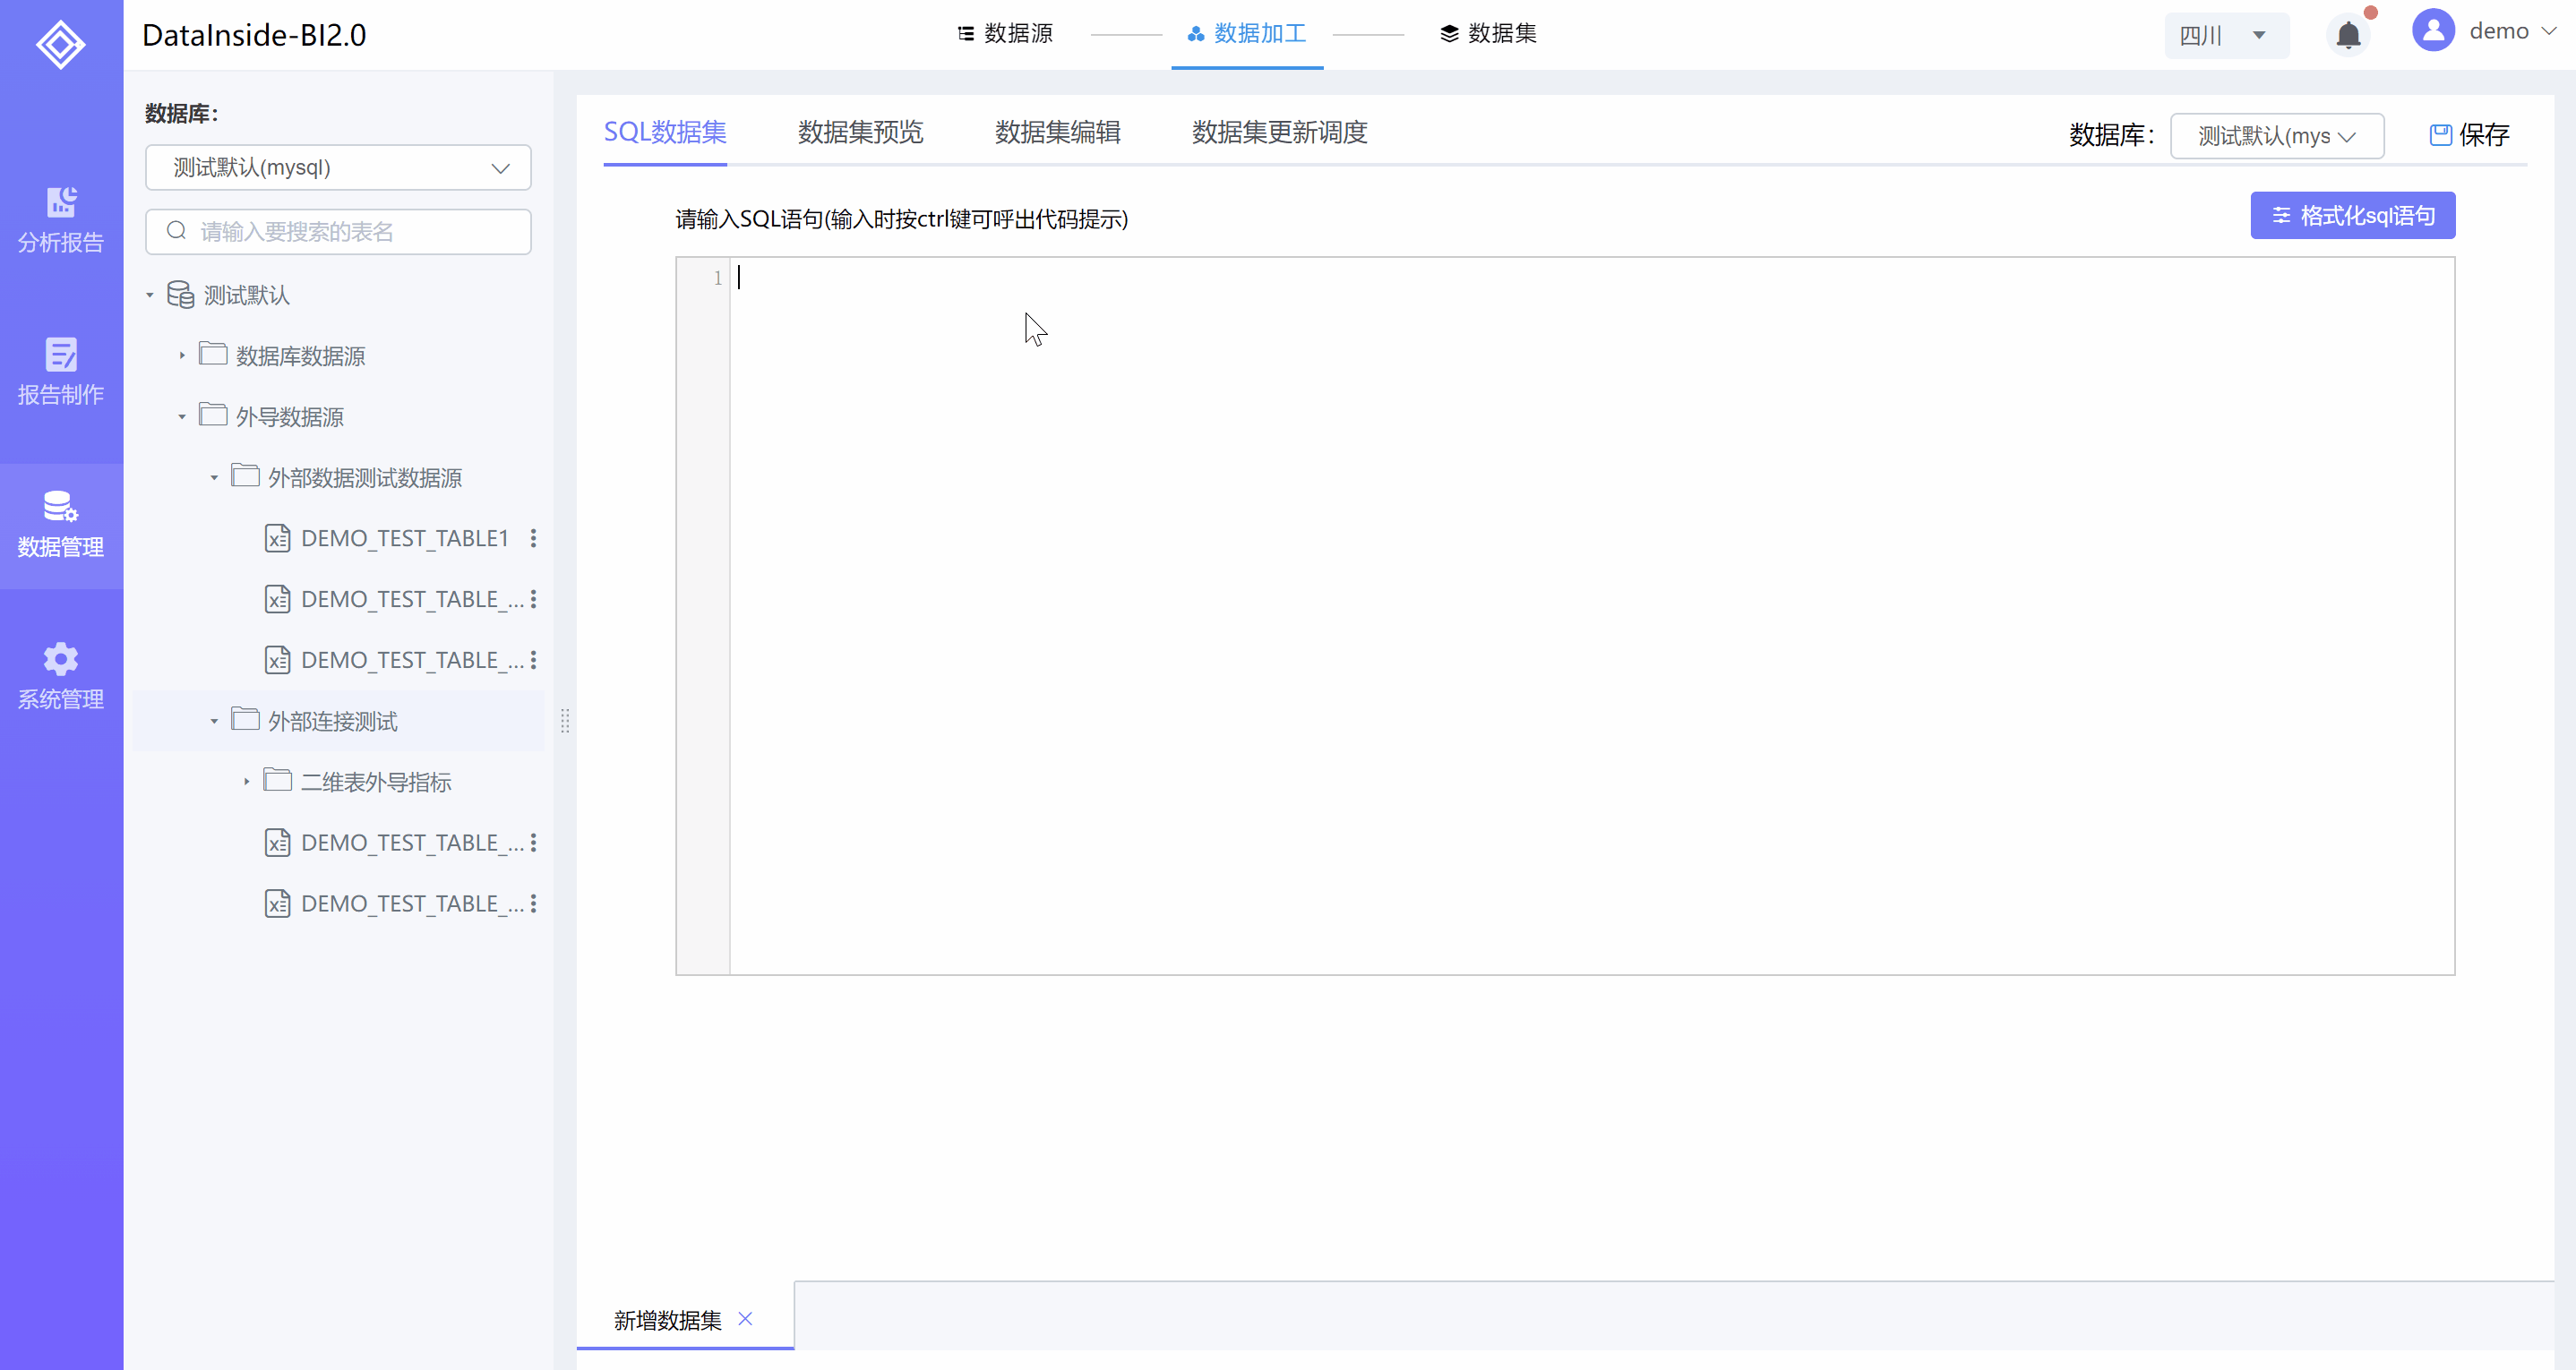Expand the demo user menu chevron
This screenshot has width=2576, height=1370.
tap(2549, 31)
